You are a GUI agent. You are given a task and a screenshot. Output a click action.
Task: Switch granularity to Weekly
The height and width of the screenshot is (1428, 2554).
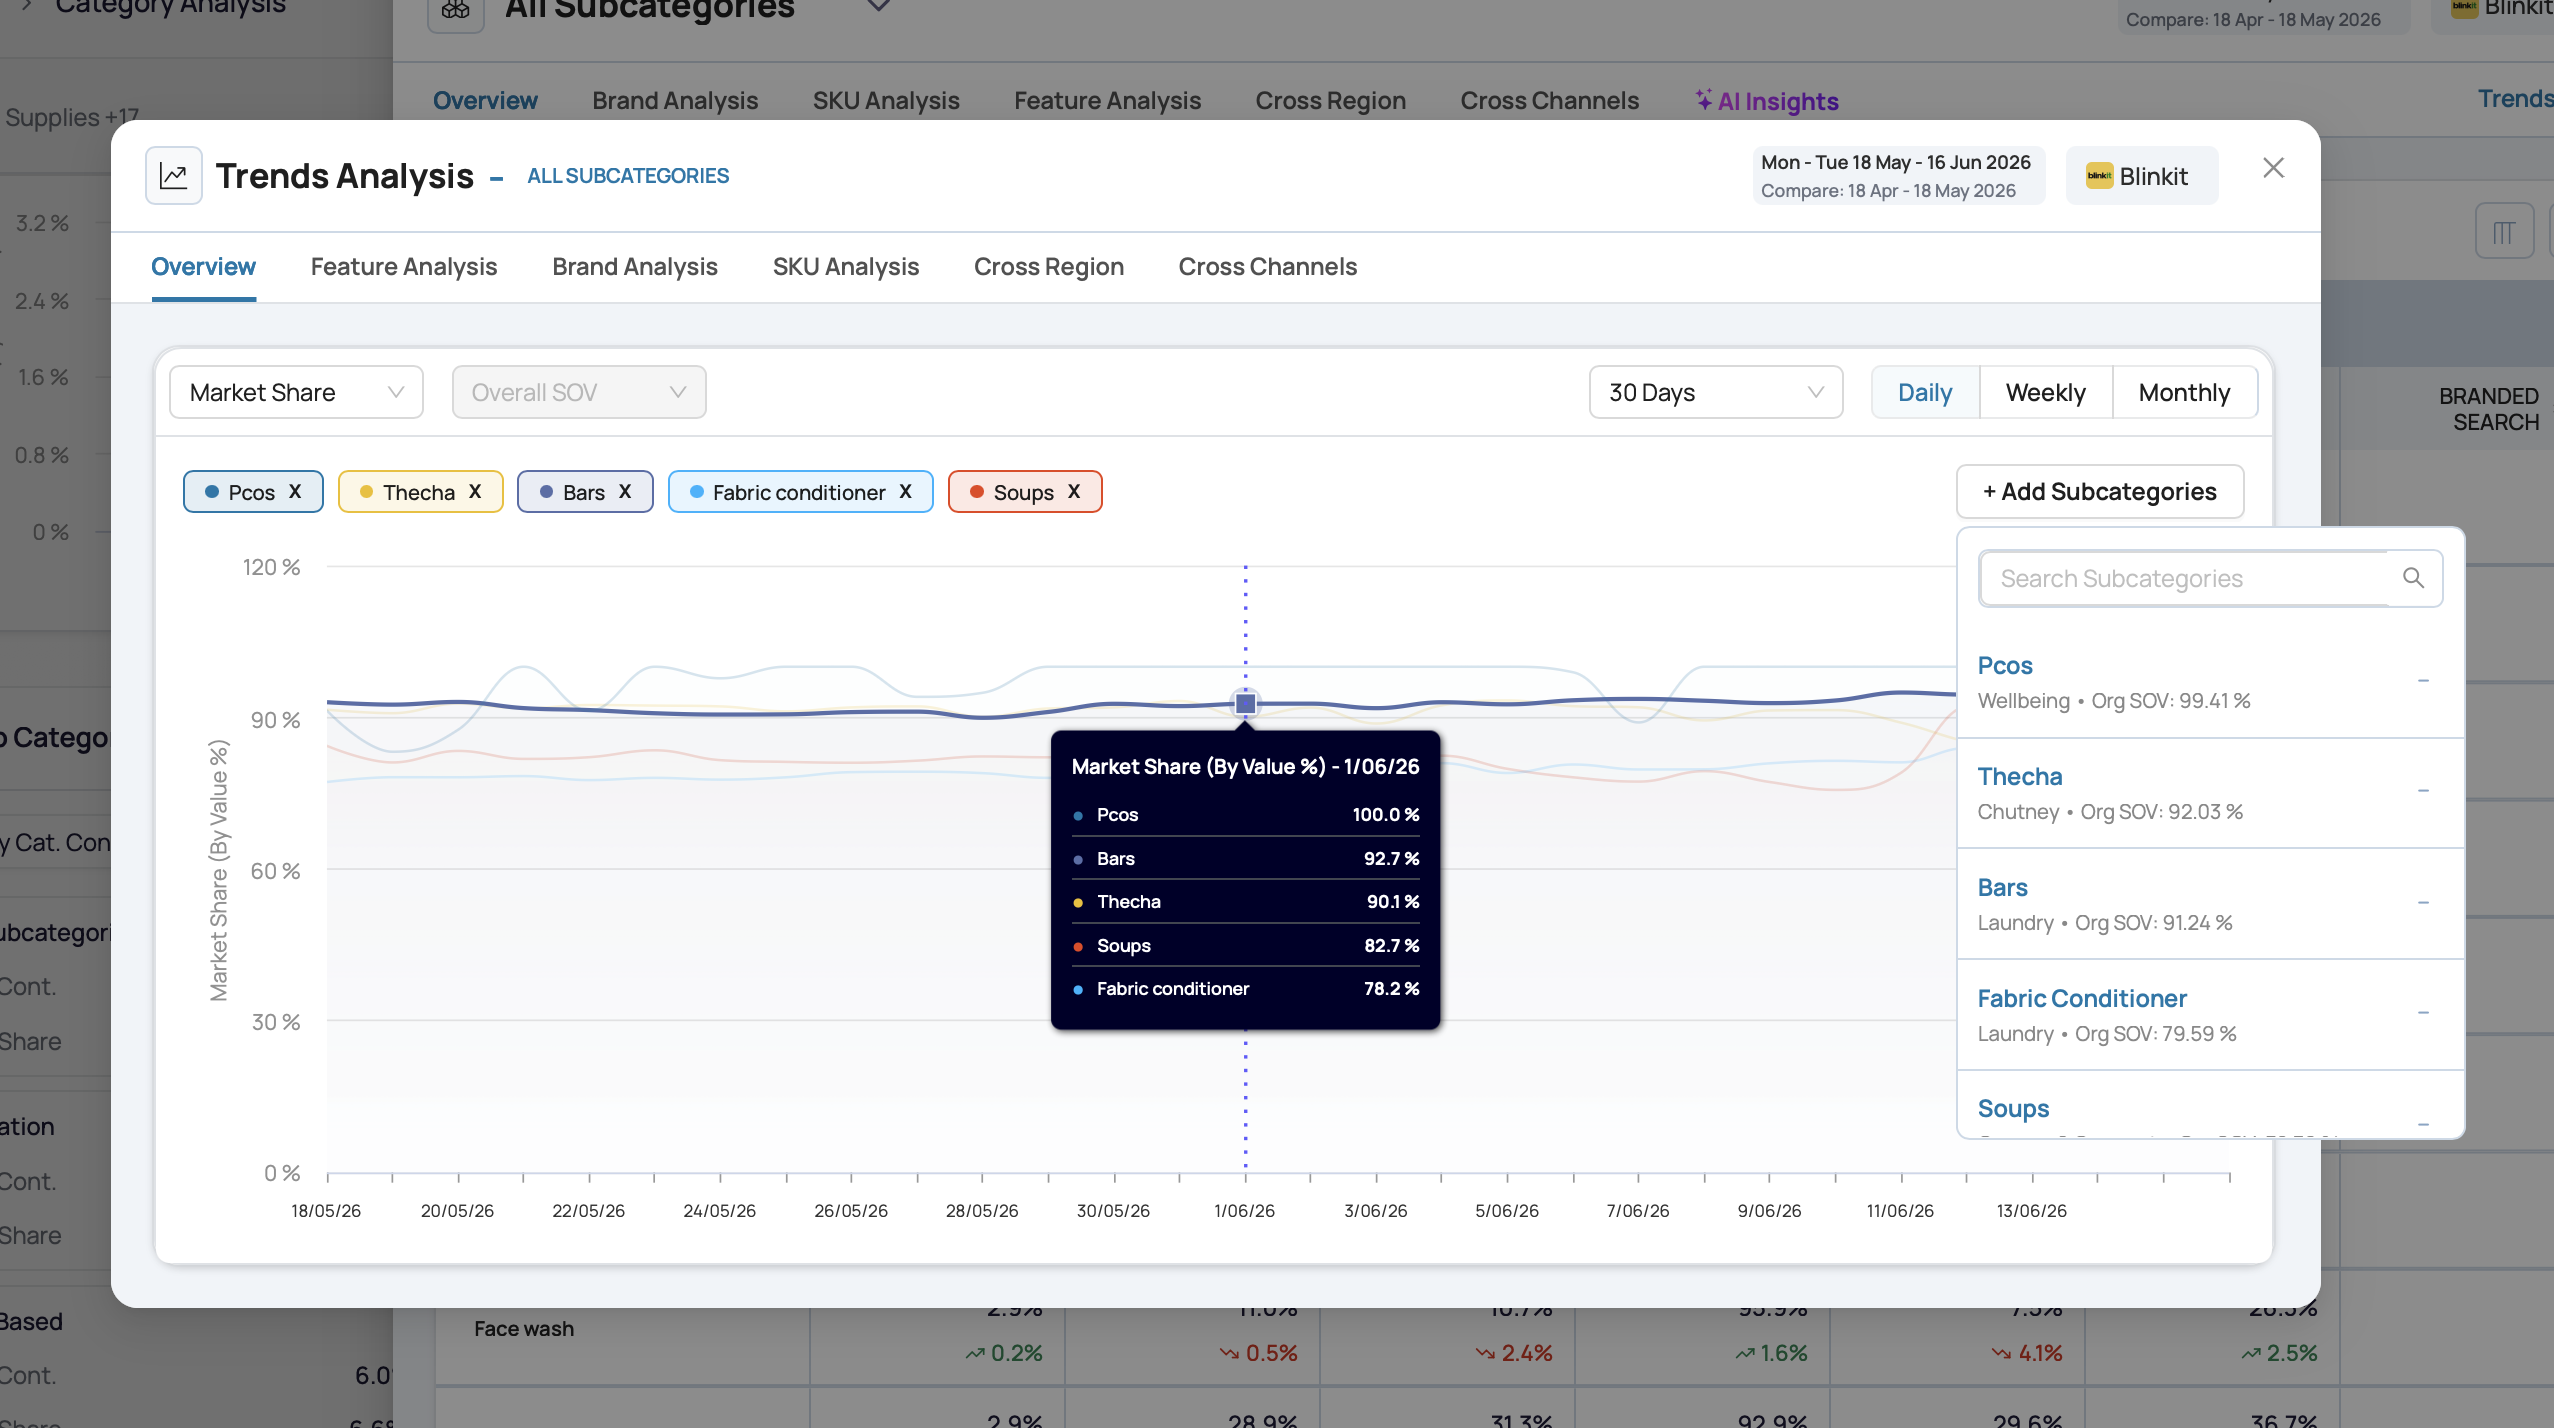click(x=2045, y=392)
